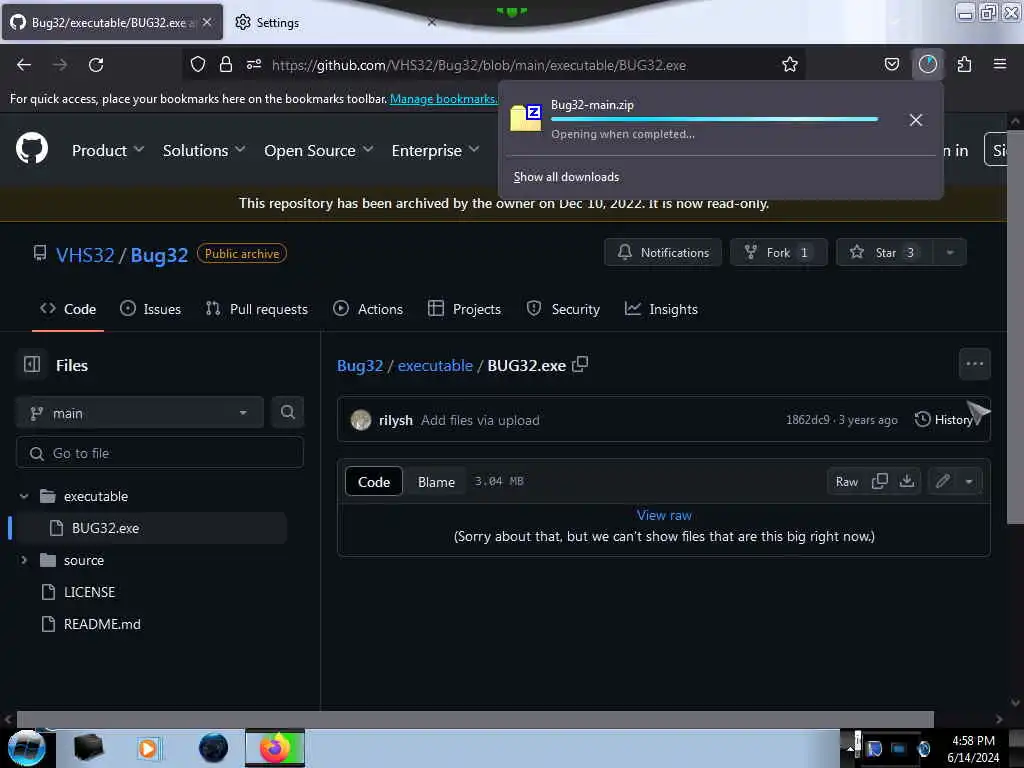Viewport: 1024px width, 768px height.
Task: Open the main branch selector dropdown
Action: (x=140, y=413)
